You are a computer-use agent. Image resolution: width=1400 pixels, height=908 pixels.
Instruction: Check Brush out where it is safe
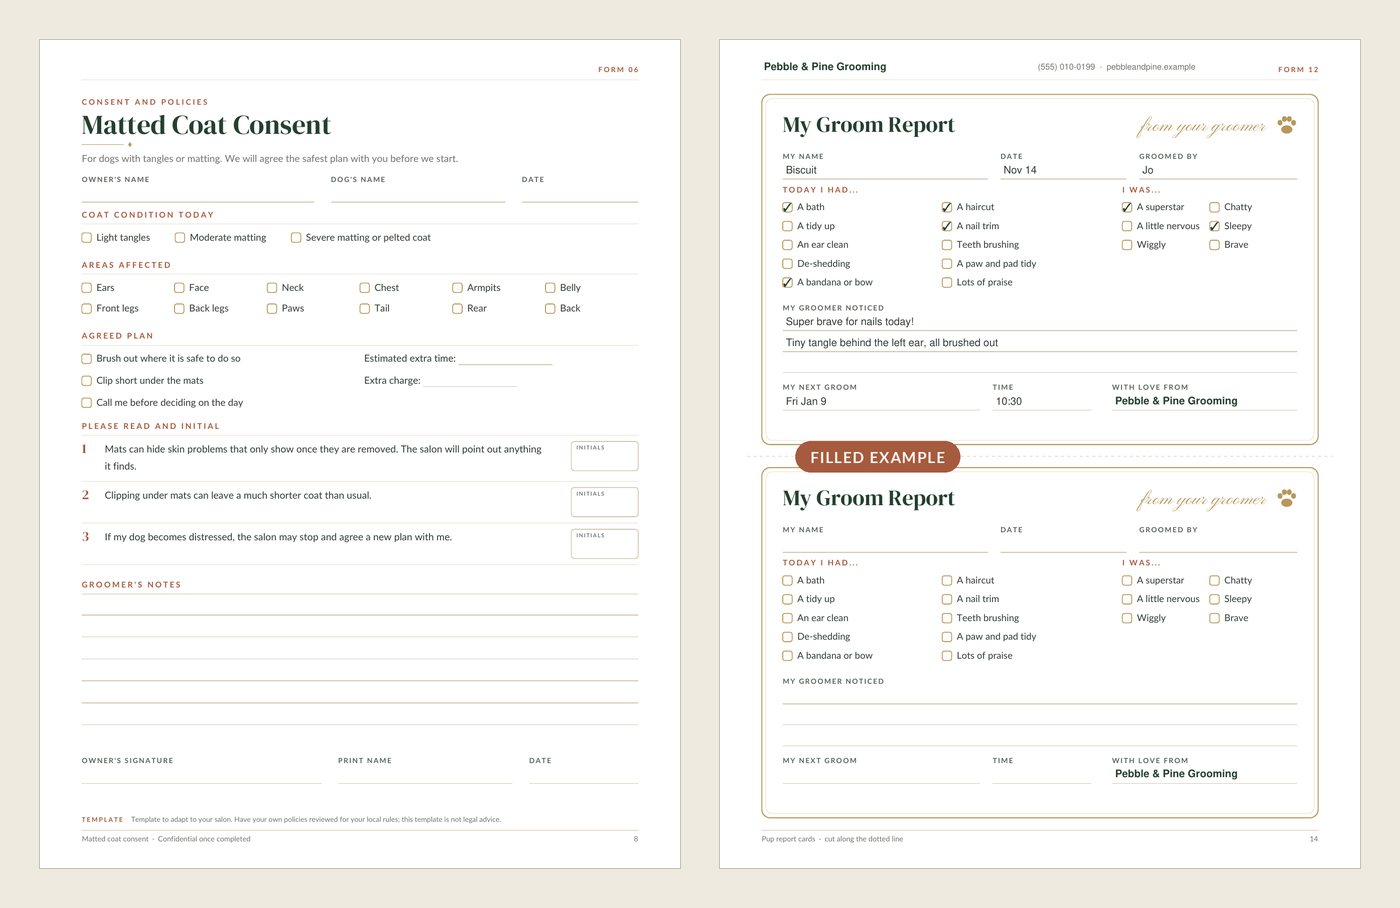(87, 359)
